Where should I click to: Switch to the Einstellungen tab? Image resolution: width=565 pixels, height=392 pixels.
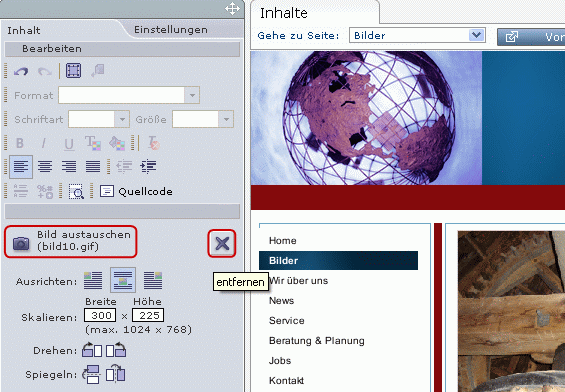click(x=171, y=30)
